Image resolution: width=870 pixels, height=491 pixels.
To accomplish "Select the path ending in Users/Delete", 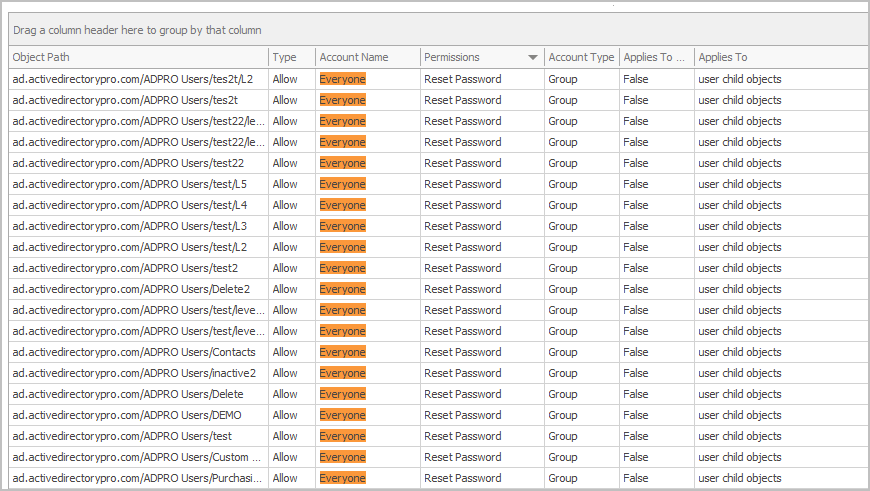I will coord(128,394).
